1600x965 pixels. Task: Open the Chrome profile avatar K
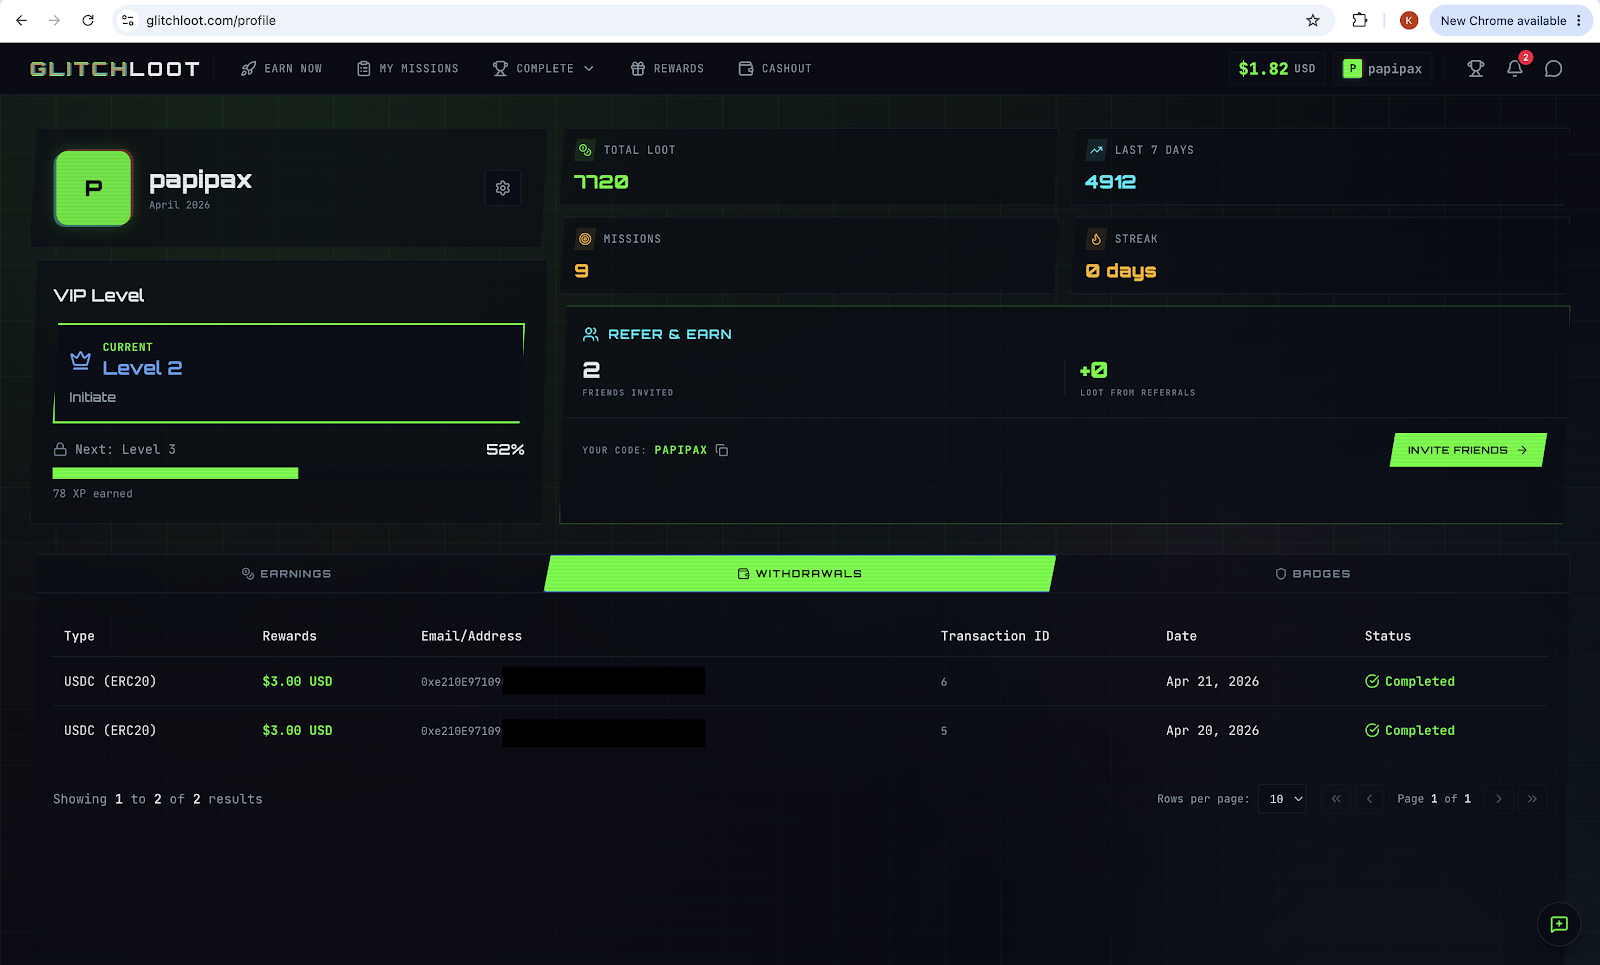(x=1409, y=20)
